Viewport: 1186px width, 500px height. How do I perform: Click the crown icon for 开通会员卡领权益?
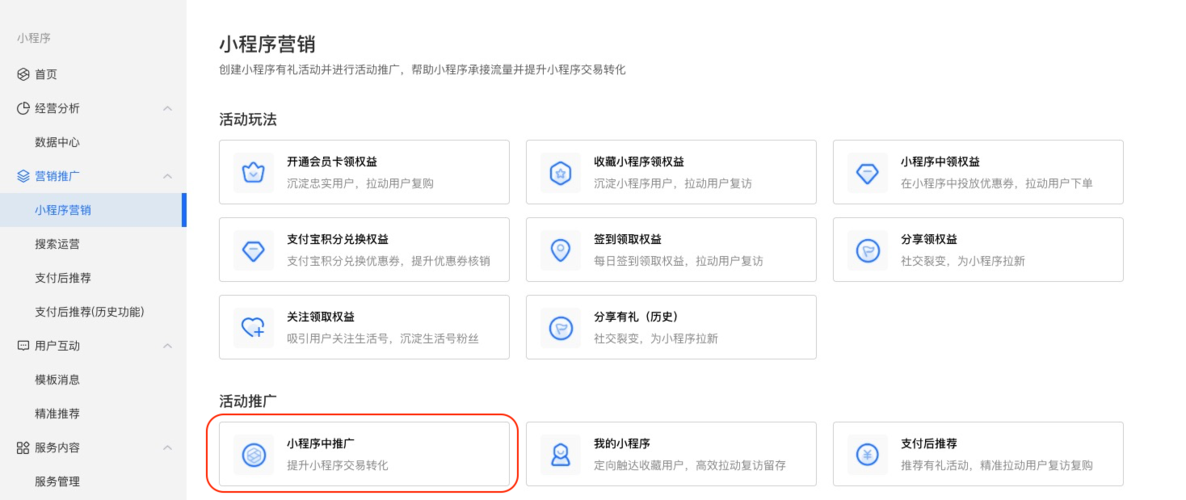pyautogui.click(x=253, y=172)
